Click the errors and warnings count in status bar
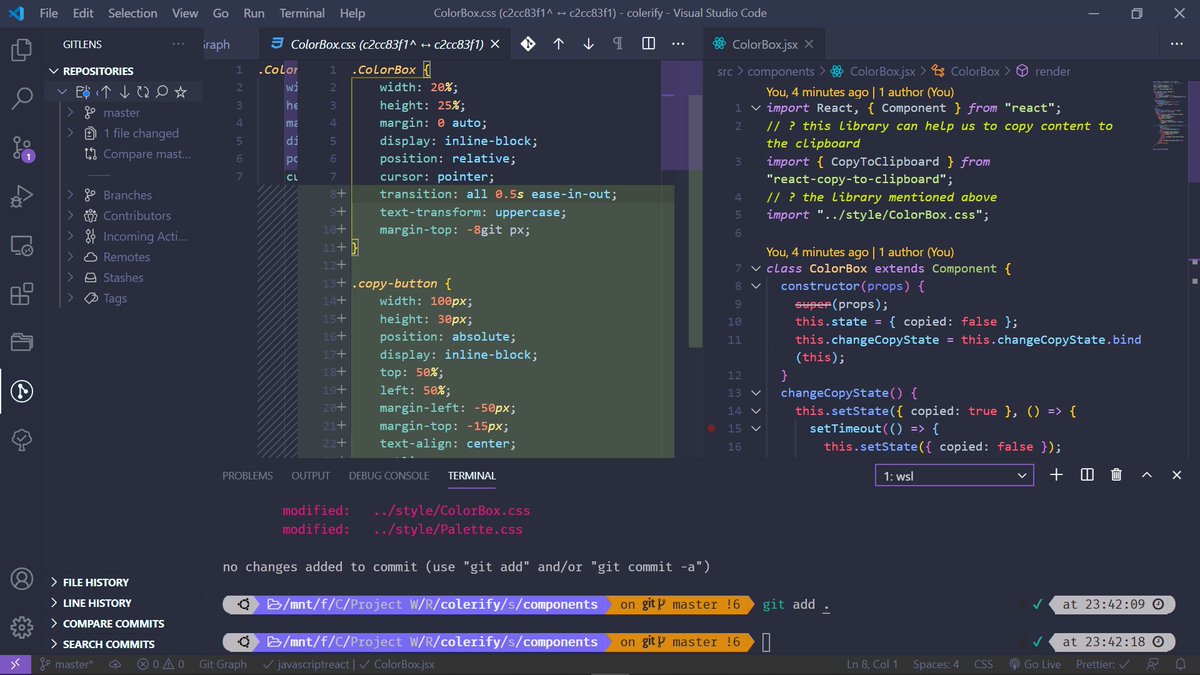This screenshot has height=675, width=1200. click(x=161, y=664)
